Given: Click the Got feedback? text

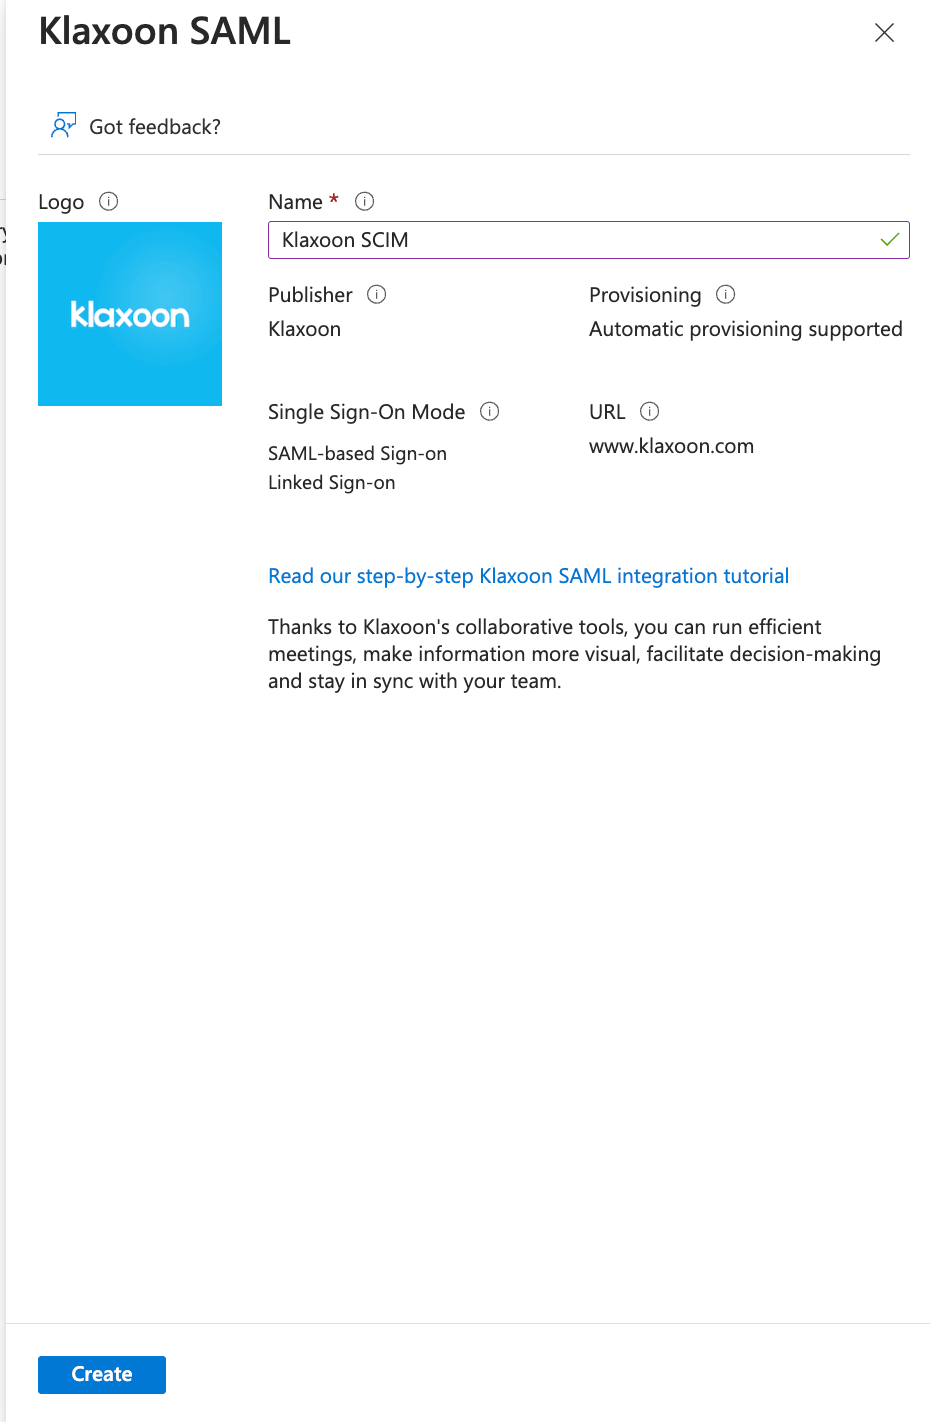Looking at the screenshot, I should 155,127.
